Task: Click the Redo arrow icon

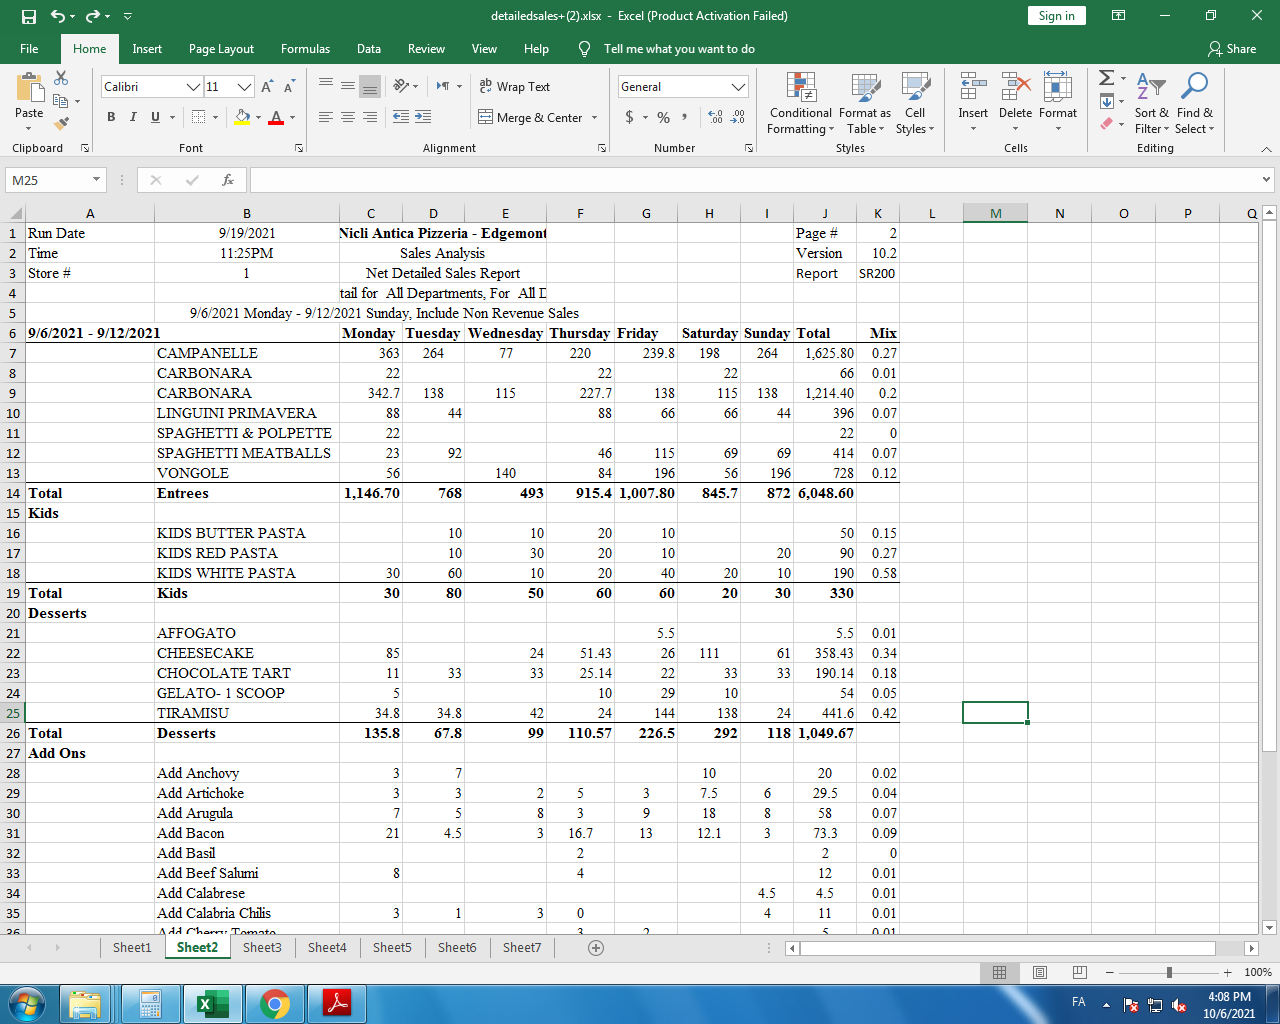Action: 93,16
